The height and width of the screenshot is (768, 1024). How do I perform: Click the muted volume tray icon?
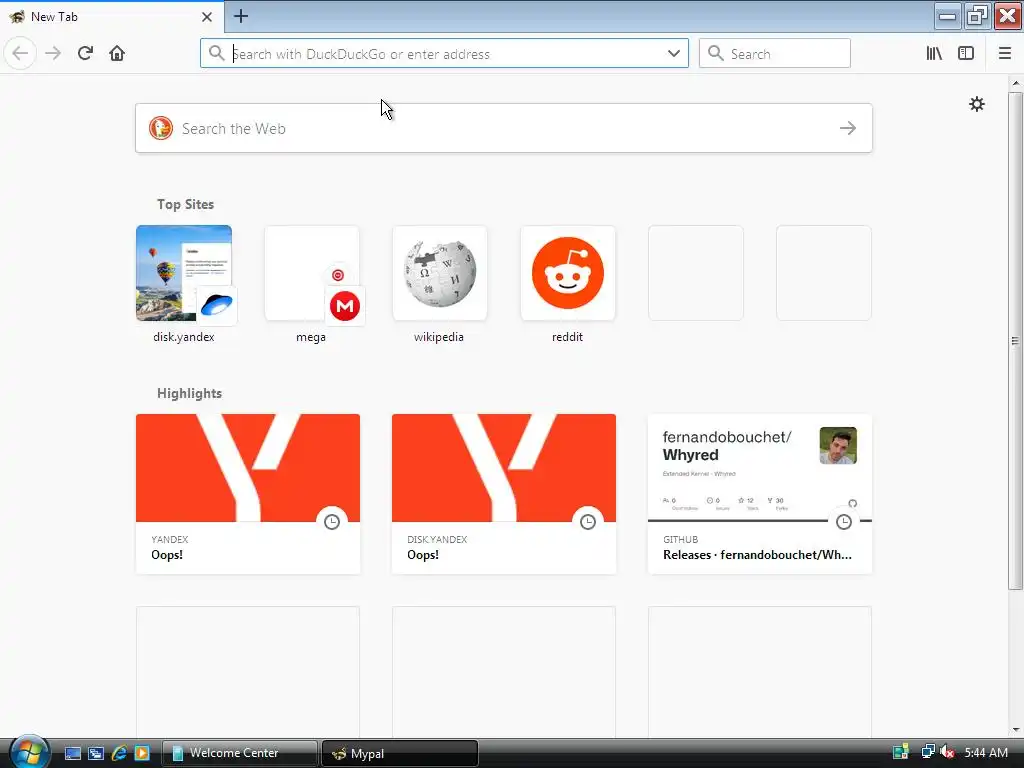point(948,752)
